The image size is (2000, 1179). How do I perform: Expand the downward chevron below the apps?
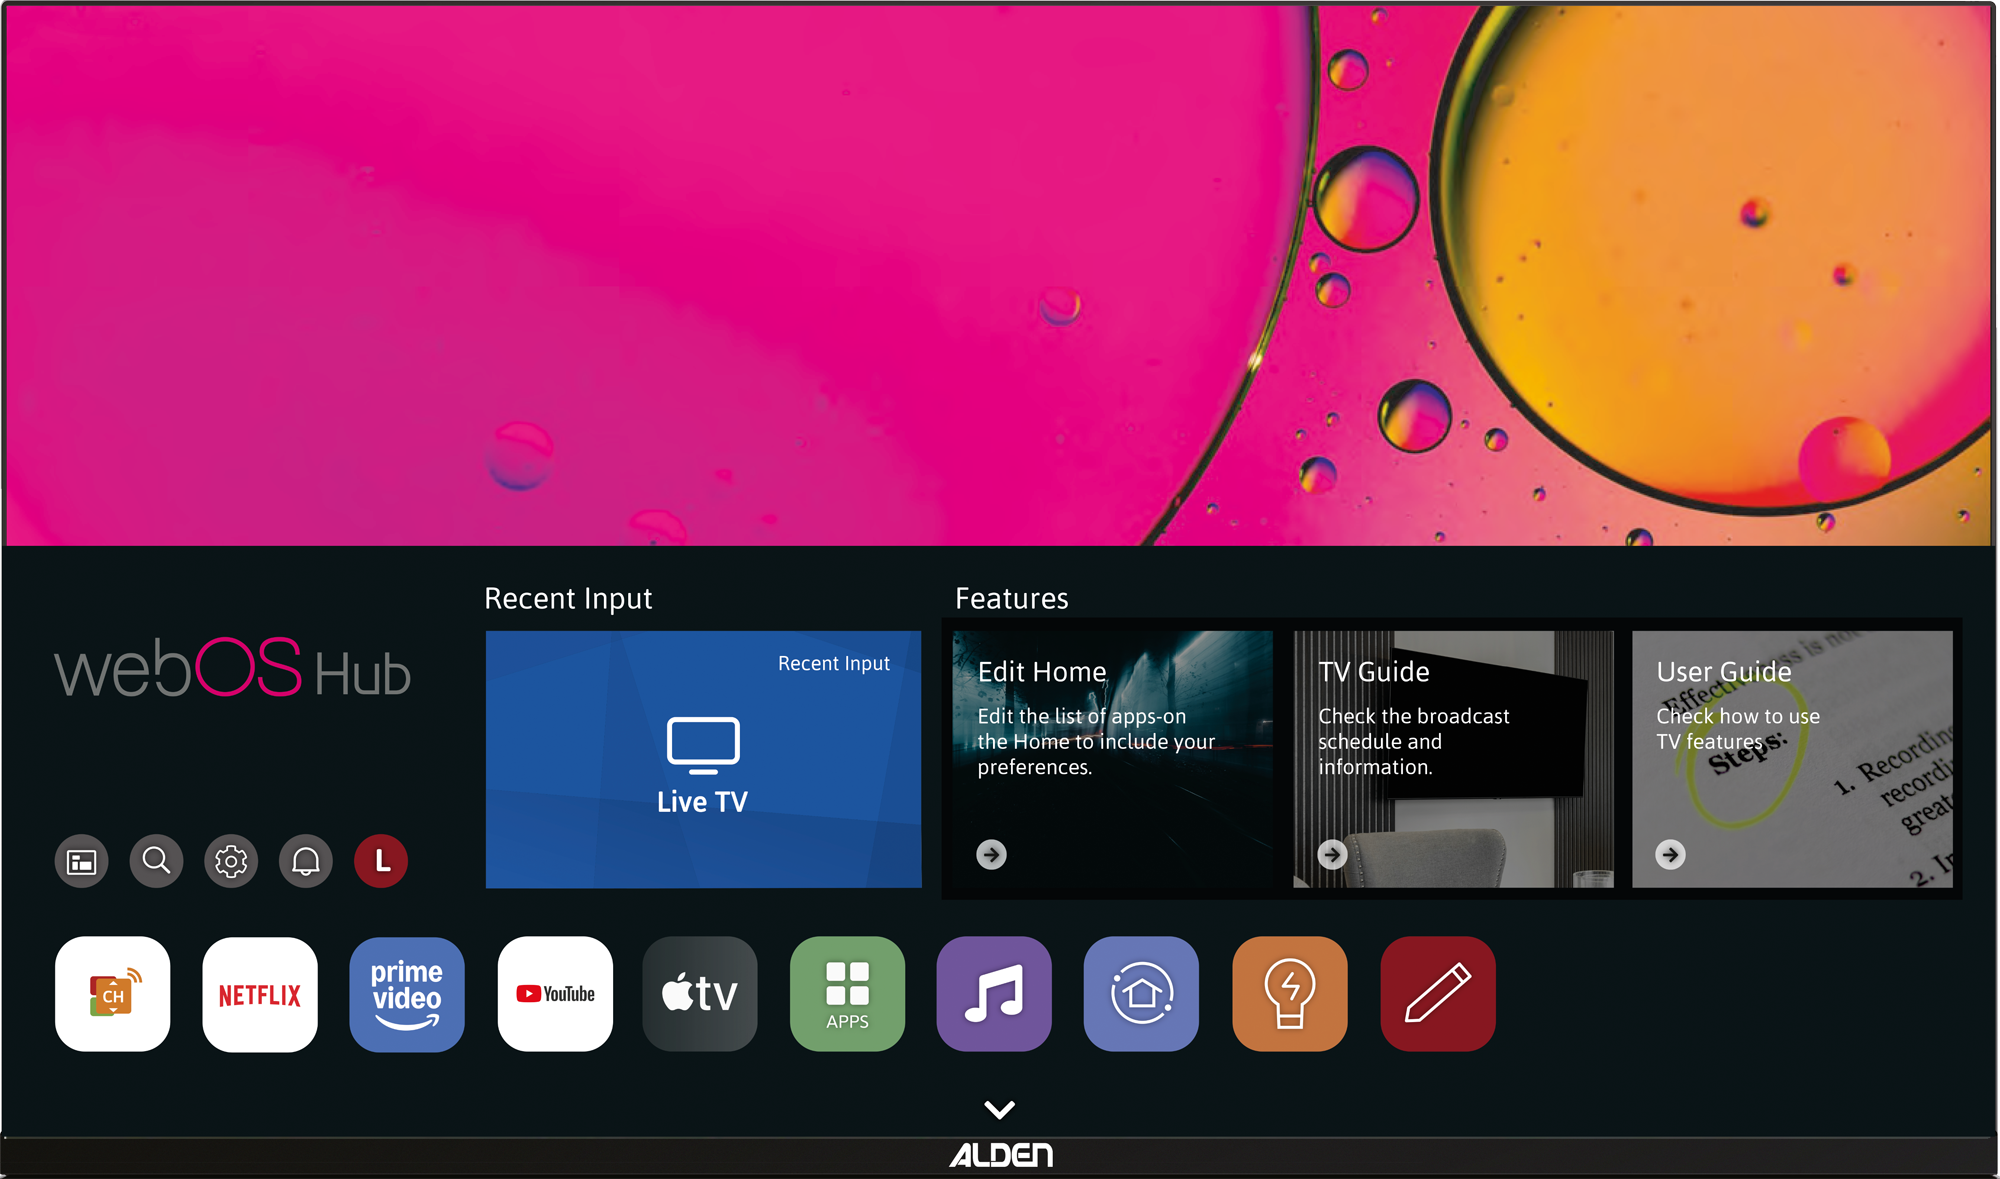[x=999, y=1109]
